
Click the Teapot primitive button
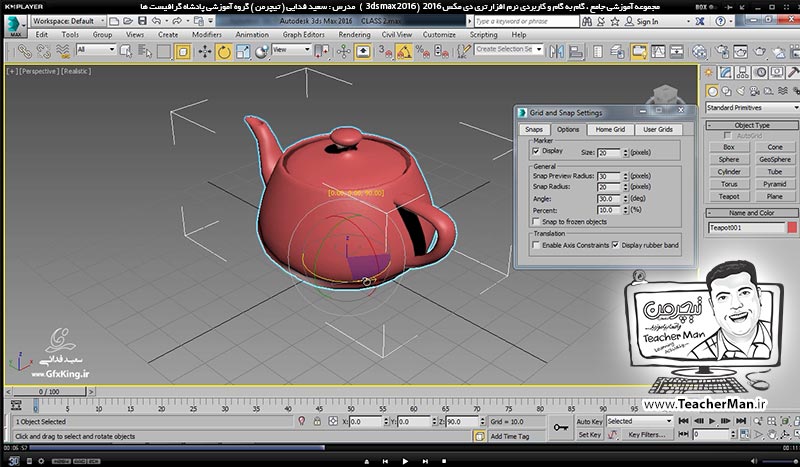729,196
